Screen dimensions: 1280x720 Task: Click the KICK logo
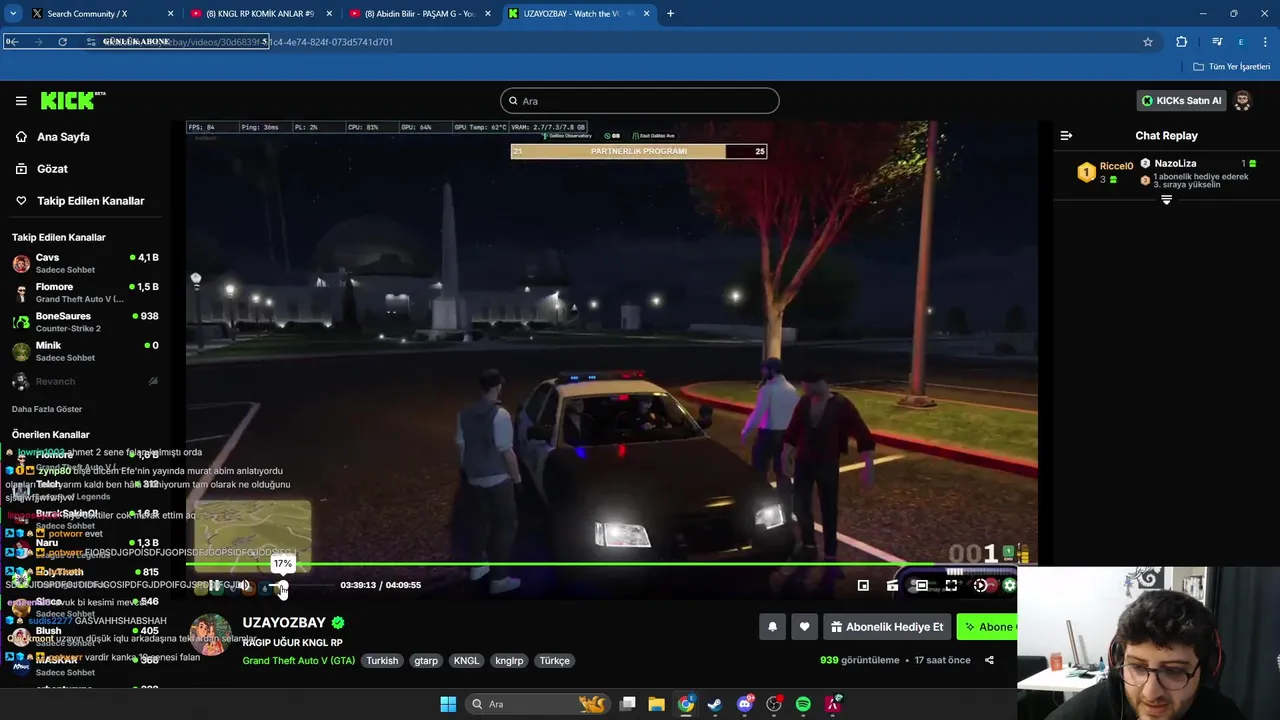(x=72, y=100)
